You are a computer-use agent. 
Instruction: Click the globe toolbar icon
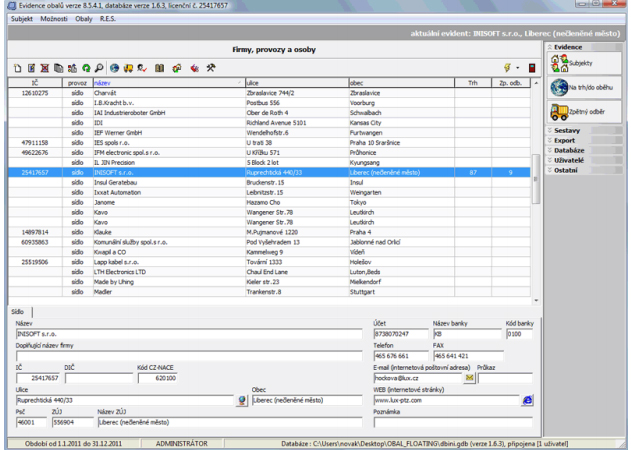pyautogui.click(x=115, y=68)
